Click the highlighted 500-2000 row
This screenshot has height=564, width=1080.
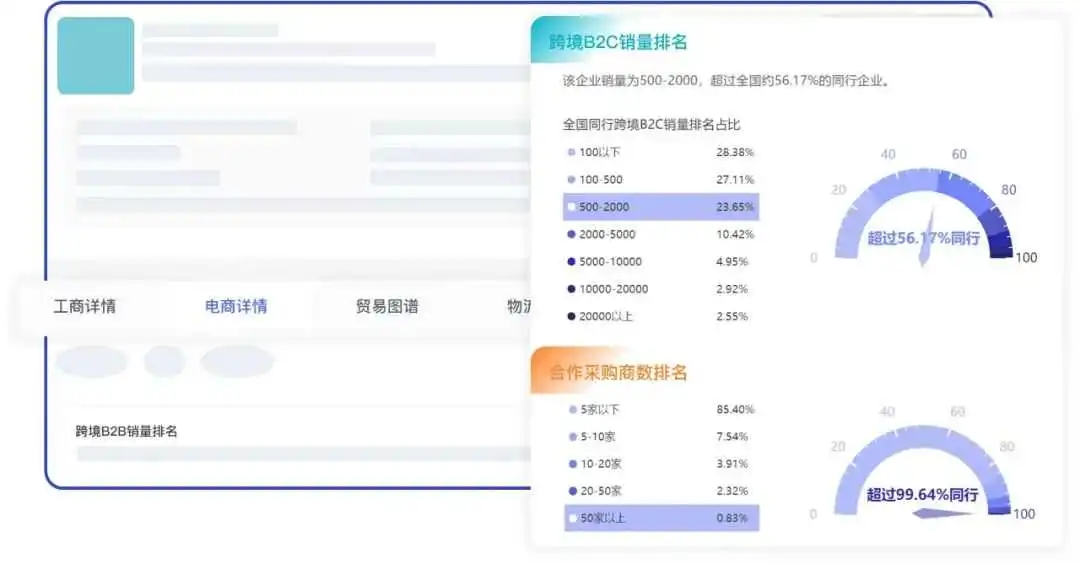[x=661, y=207]
